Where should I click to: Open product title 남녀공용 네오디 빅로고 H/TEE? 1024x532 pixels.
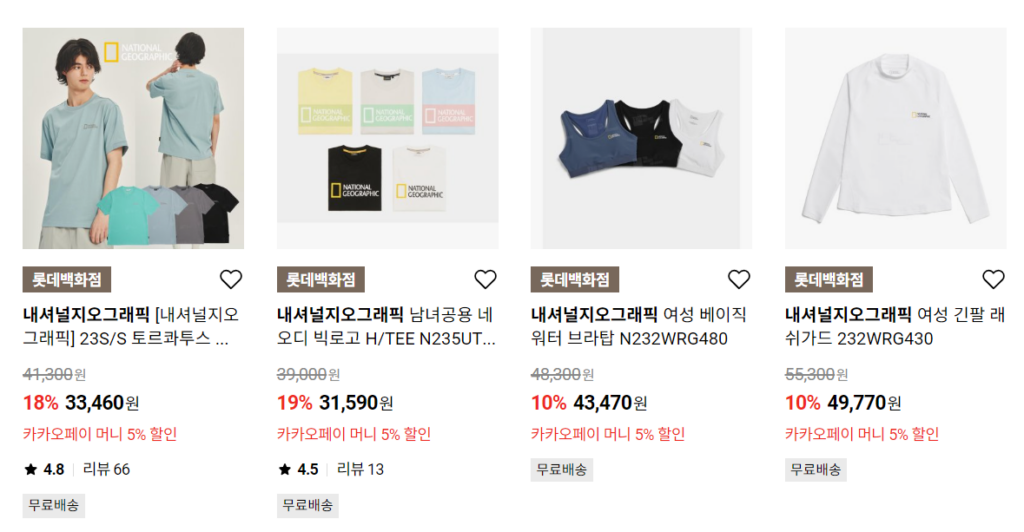(386, 326)
